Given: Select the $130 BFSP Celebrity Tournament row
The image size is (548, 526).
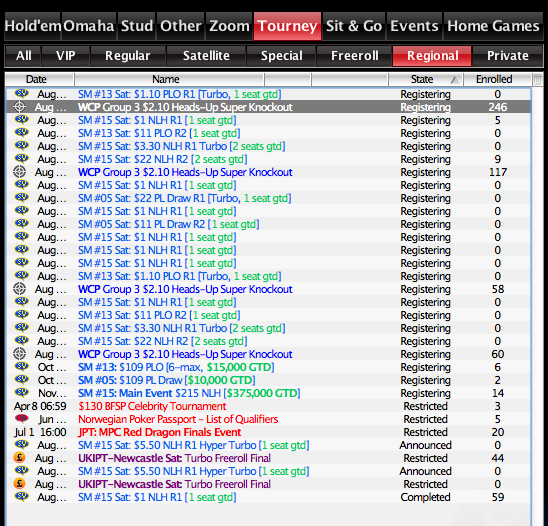Looking at the screenshot, I should tap(268, 406).
